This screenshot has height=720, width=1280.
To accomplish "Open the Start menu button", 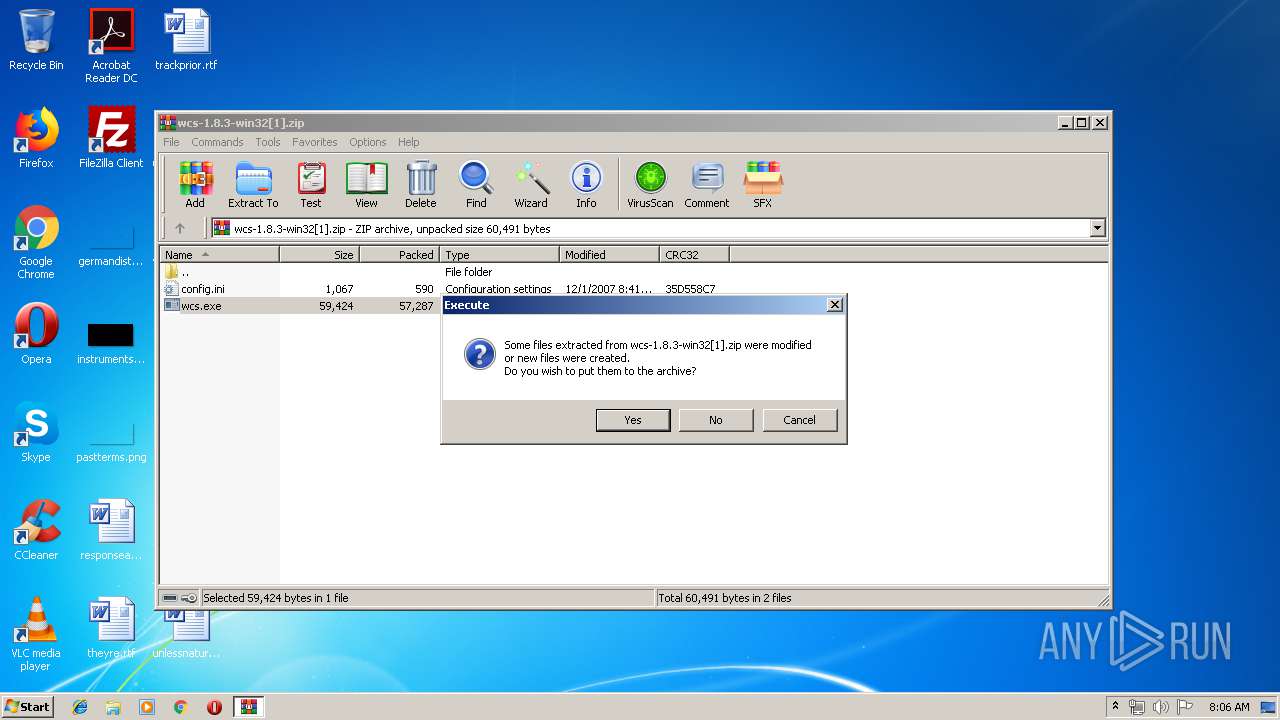I will coord(28,706).
